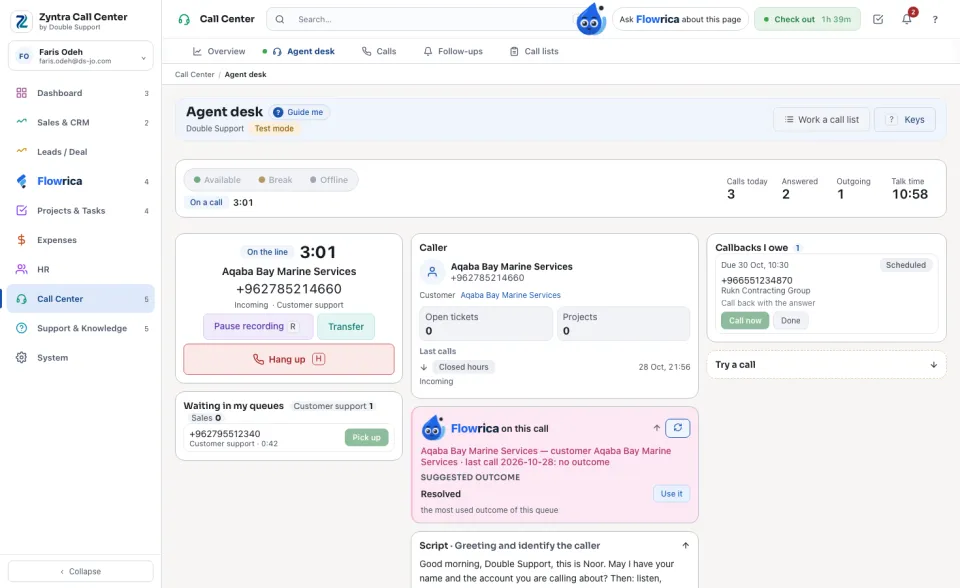Click the Sales & CRM chart icon
The image size is (960, 588).
coord(21,122)
